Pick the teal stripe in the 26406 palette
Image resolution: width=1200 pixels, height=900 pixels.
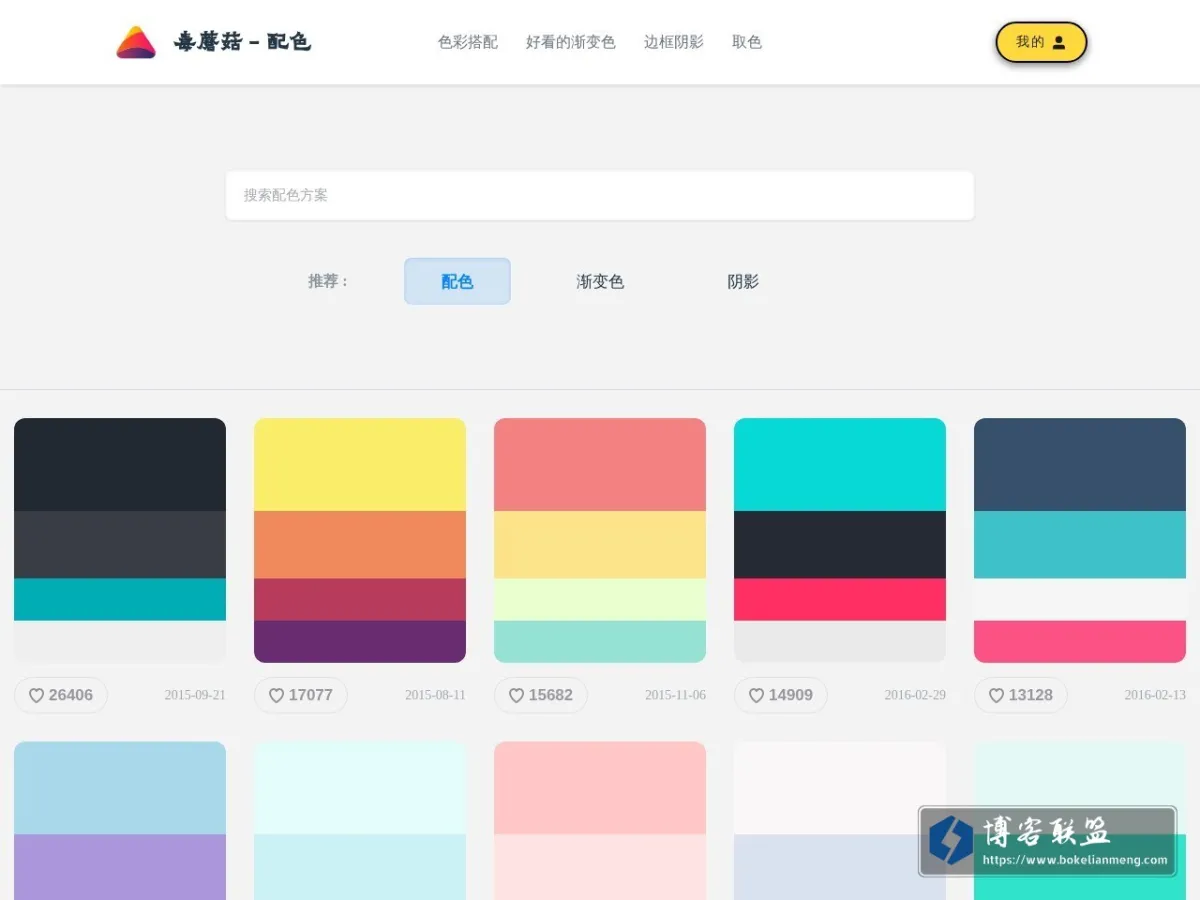point(120,599)
